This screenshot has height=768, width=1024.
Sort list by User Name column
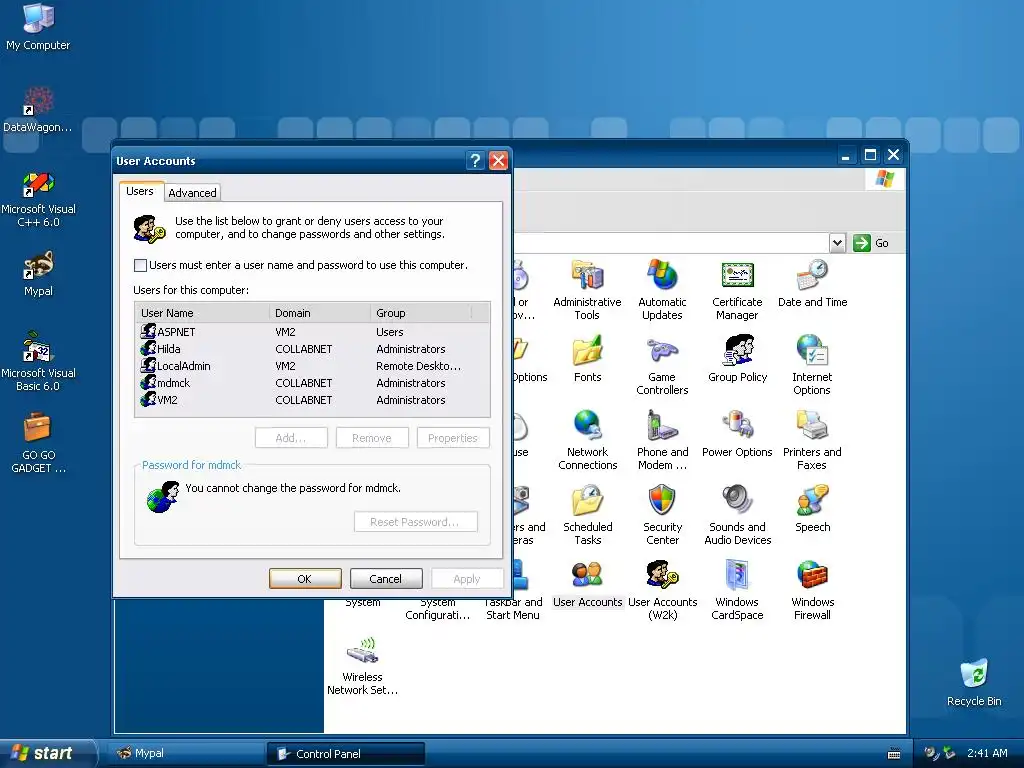tap(202, 313)
